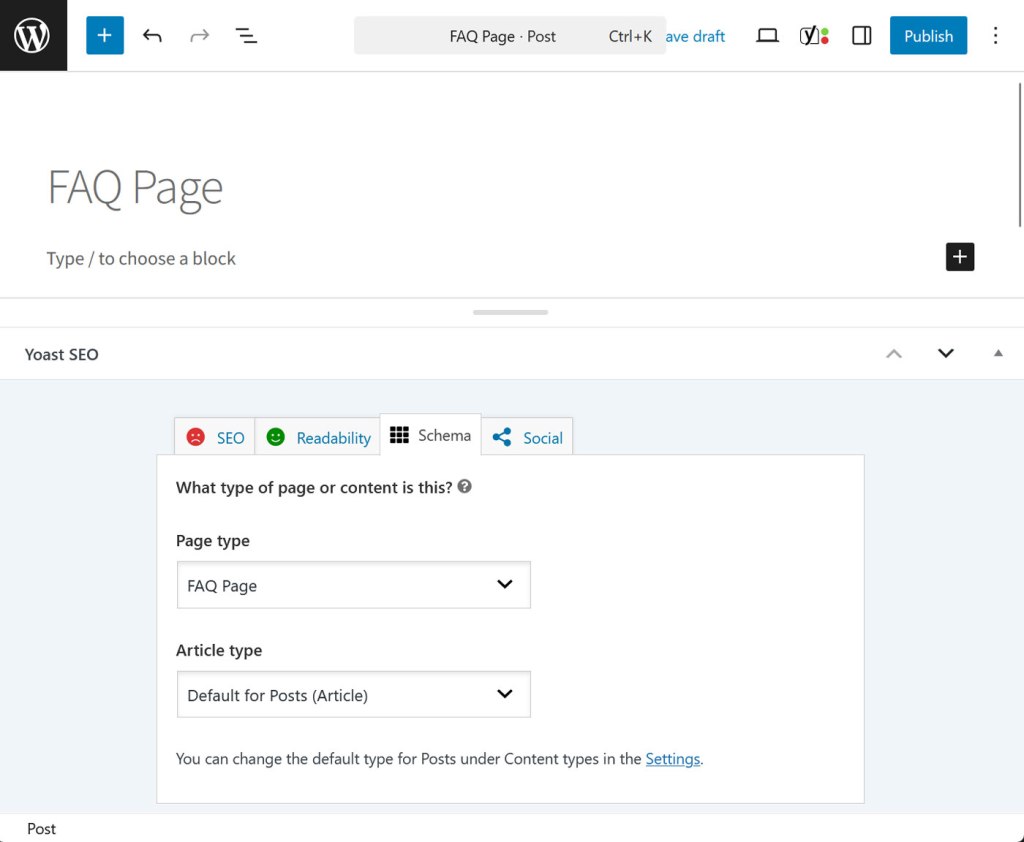Click the Publish button
Image resolution: width=1024 pixels, height=842 pixels.
pyautogui.click(x=928, y=35)
